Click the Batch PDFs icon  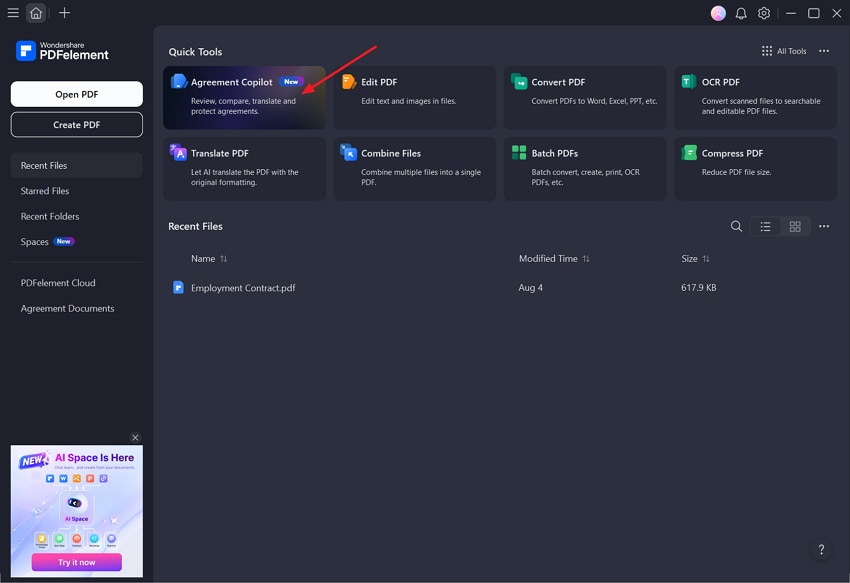[x=519, y=152]
